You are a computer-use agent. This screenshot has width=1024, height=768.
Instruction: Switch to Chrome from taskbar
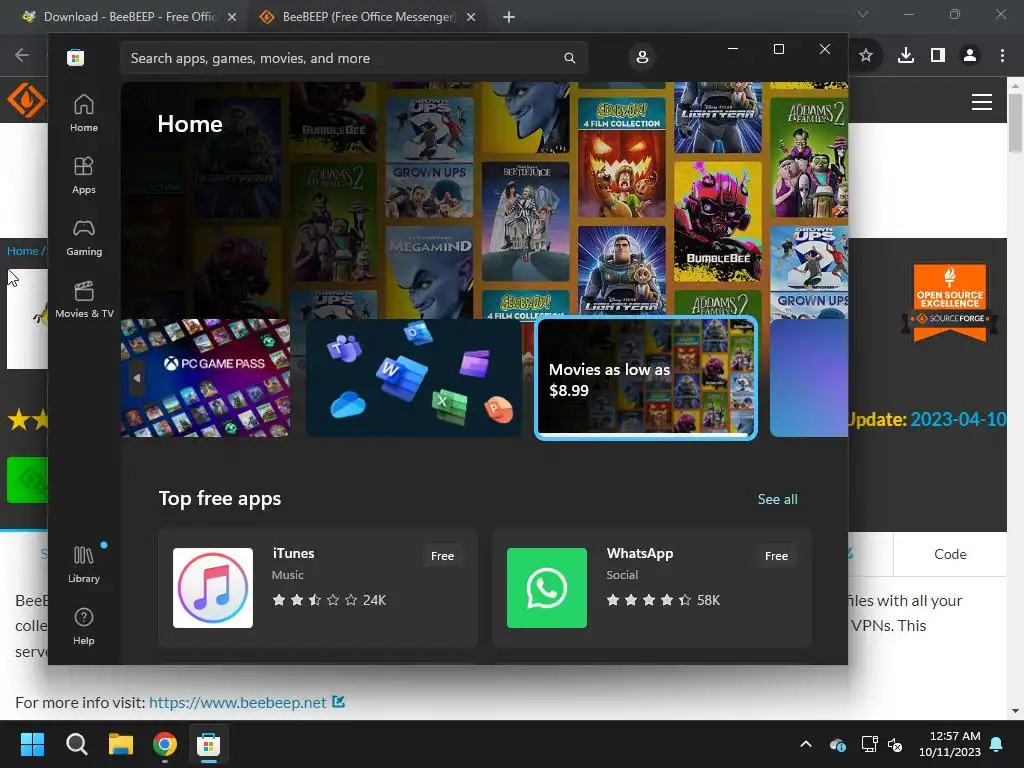[165, 744]
